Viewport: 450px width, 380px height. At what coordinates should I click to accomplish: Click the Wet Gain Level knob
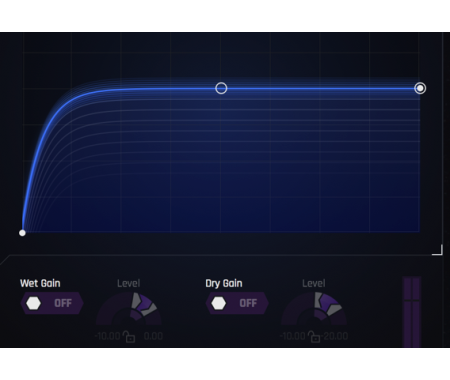[x=129, y=309]
